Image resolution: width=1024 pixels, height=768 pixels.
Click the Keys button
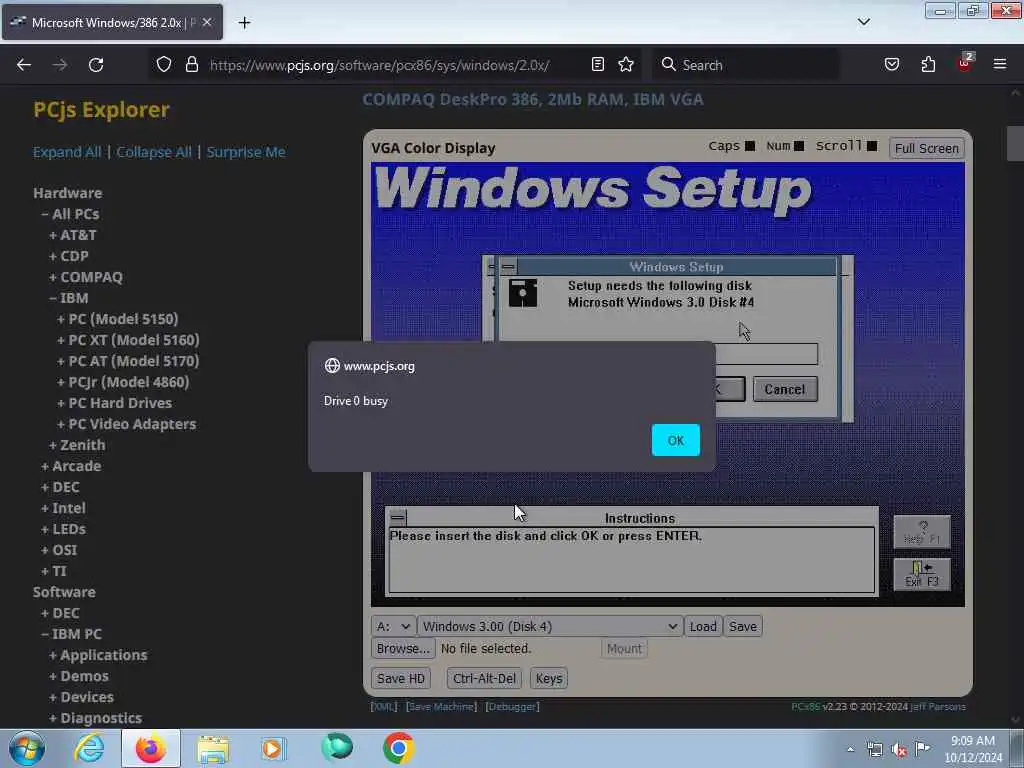click(549, 679)
